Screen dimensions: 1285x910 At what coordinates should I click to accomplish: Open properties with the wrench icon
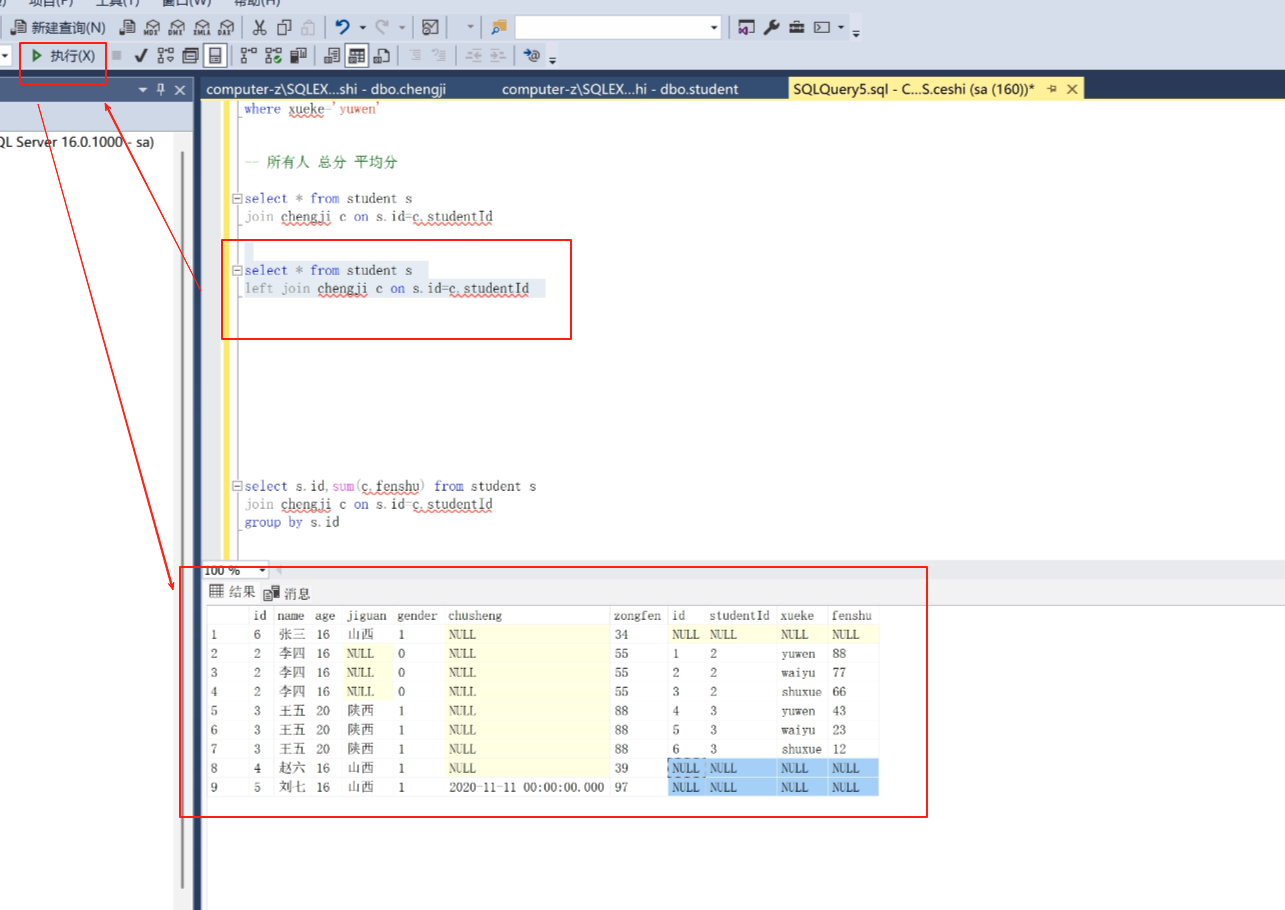(x=771, y=28)
